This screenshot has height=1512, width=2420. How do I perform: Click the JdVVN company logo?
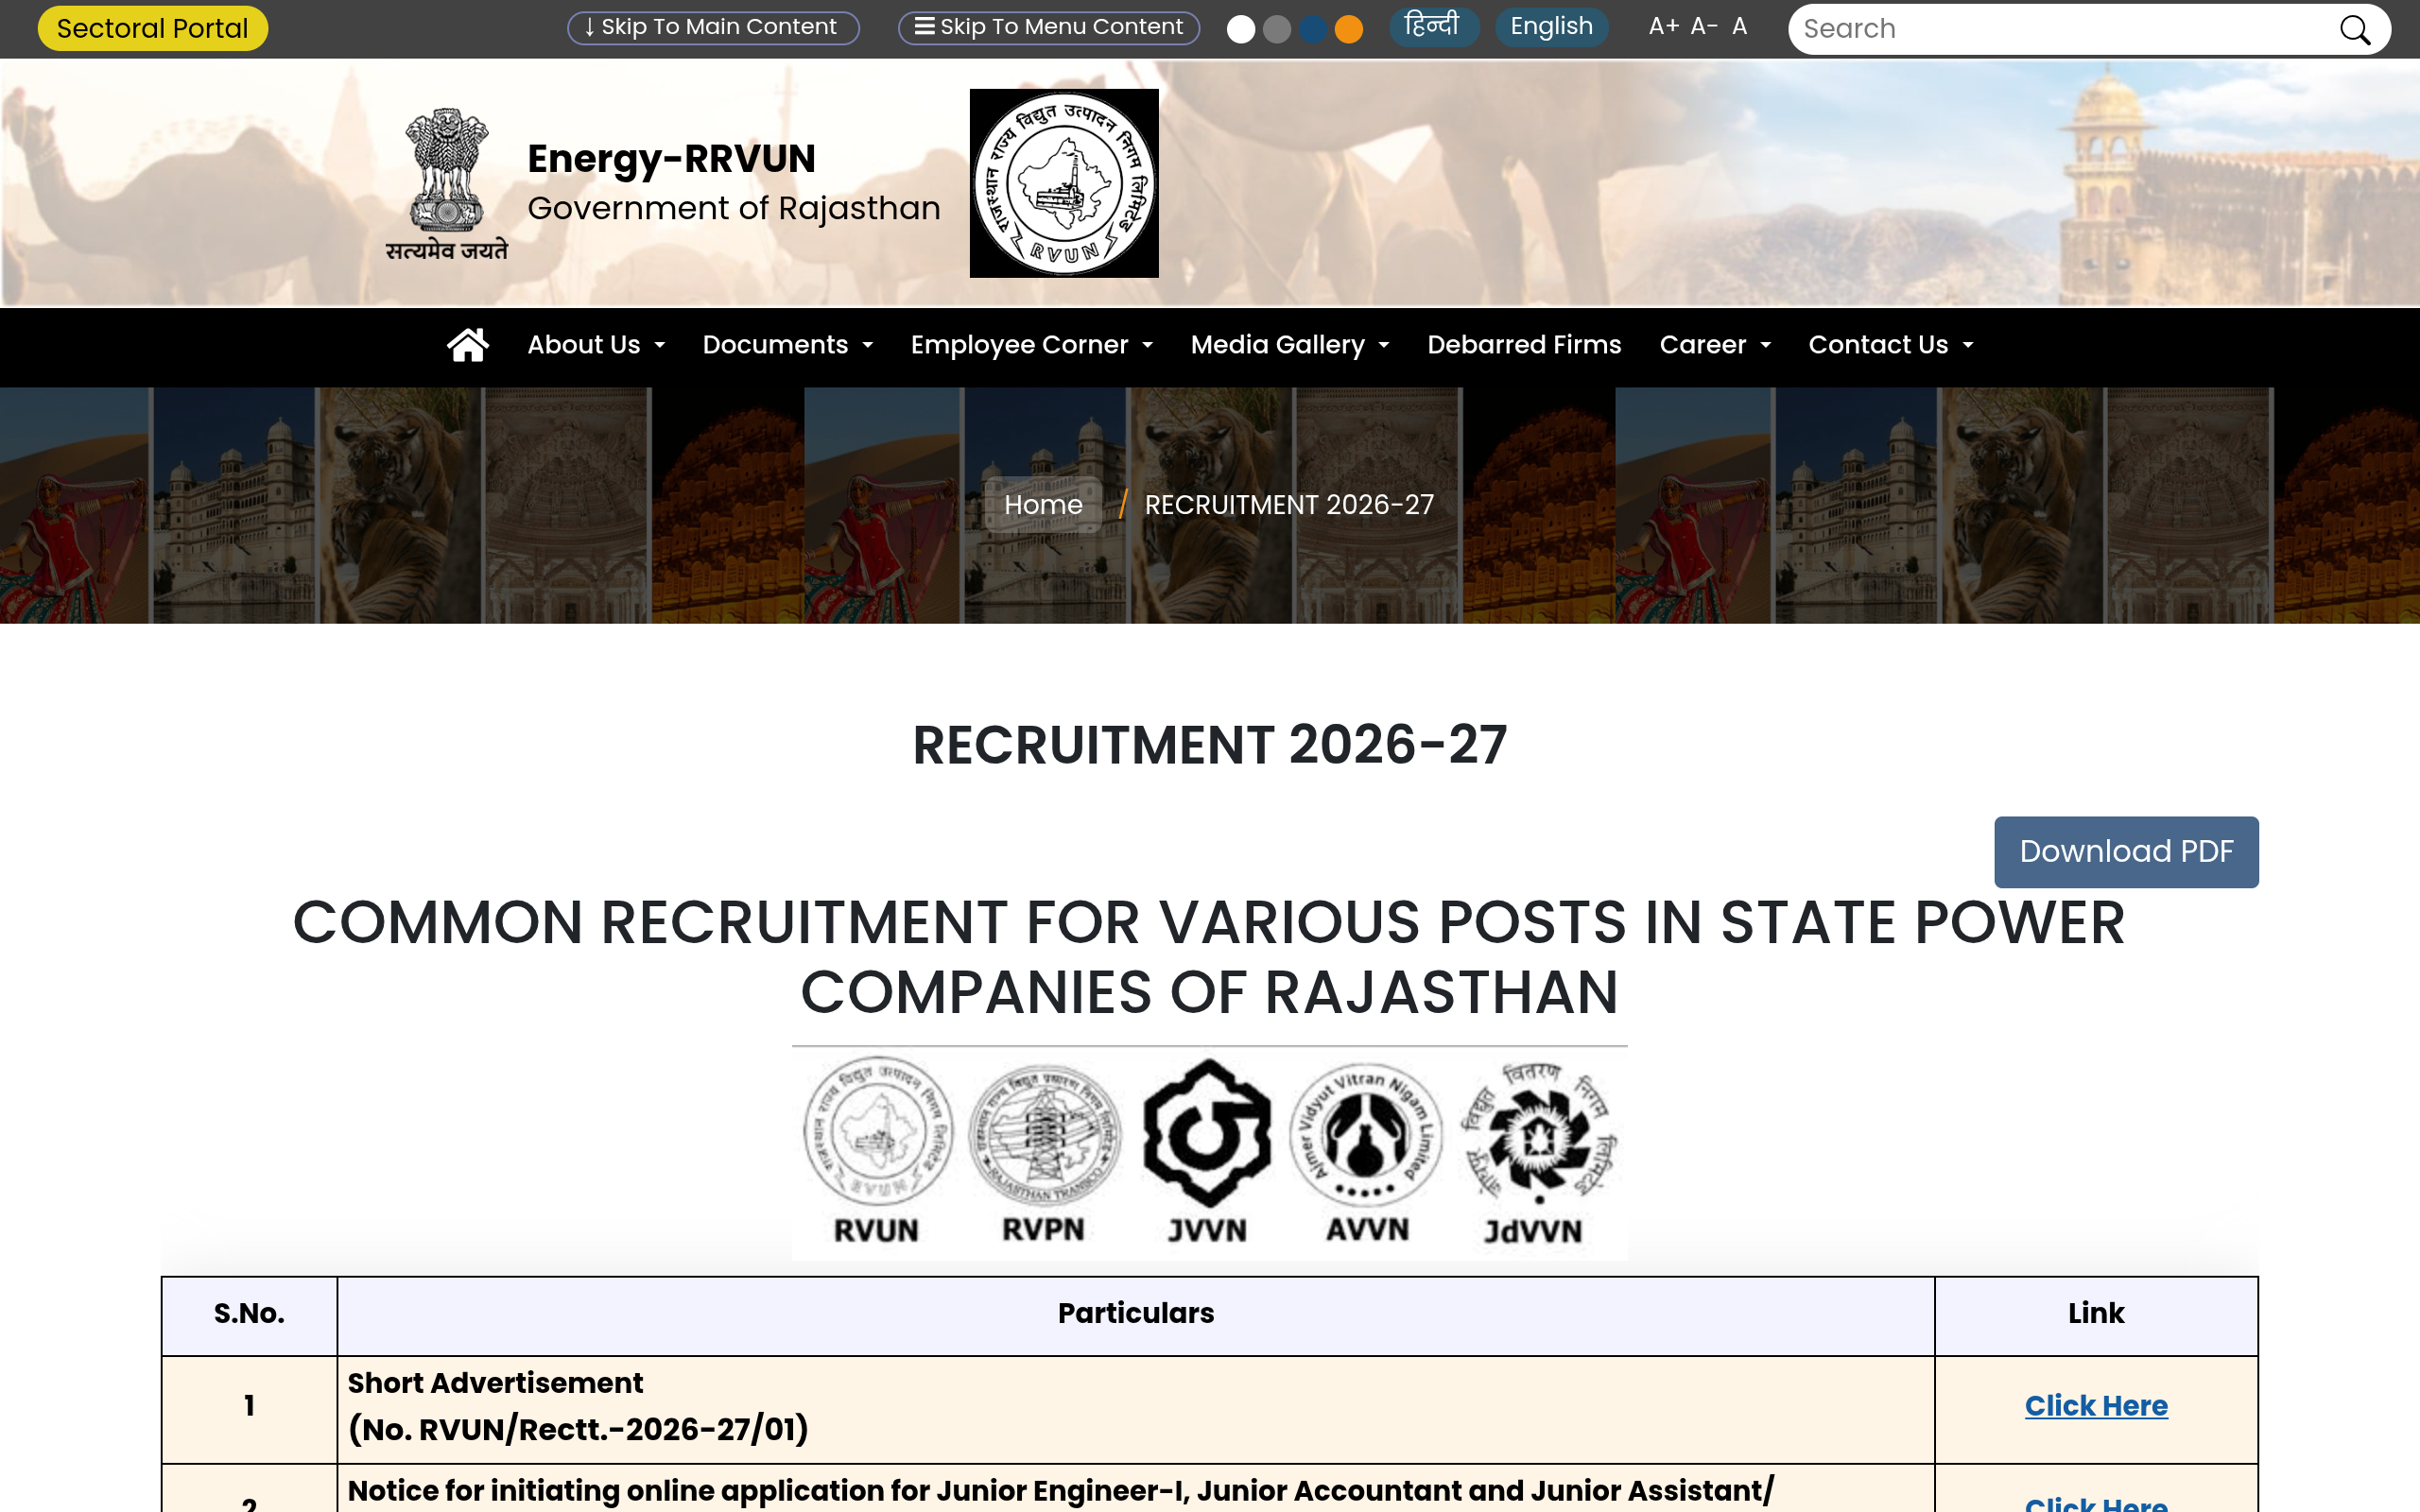tap(1537, 1152)
